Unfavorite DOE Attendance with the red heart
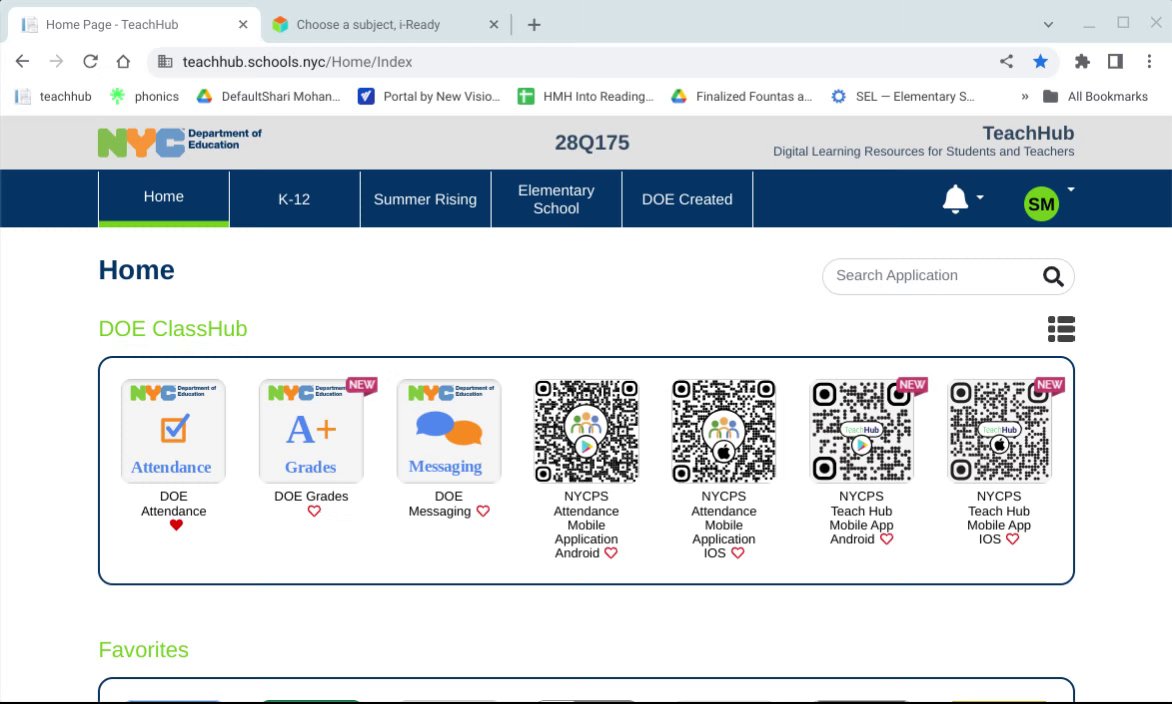This screenshot has height=704, width=1172. [176, 525]
